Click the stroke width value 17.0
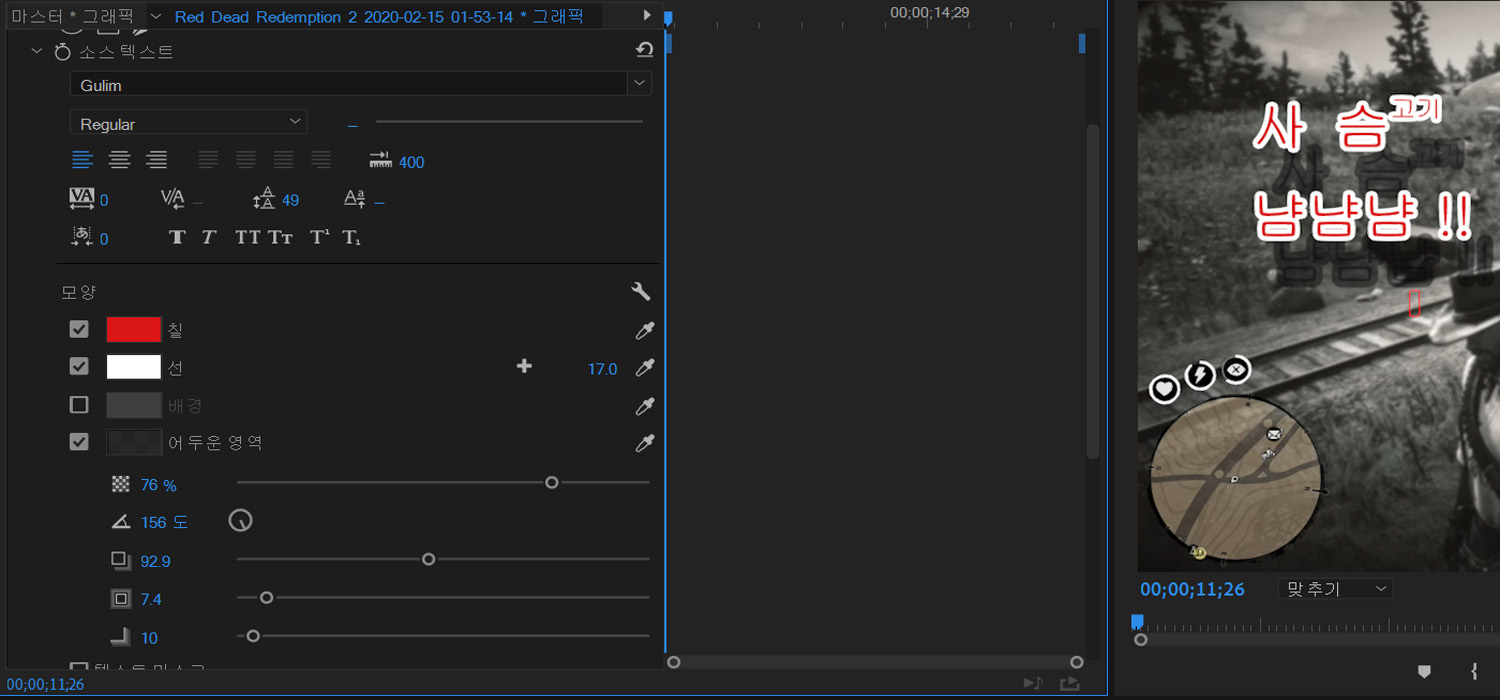The width and height of the screenshot is (1500, 700). pos(602,369)
